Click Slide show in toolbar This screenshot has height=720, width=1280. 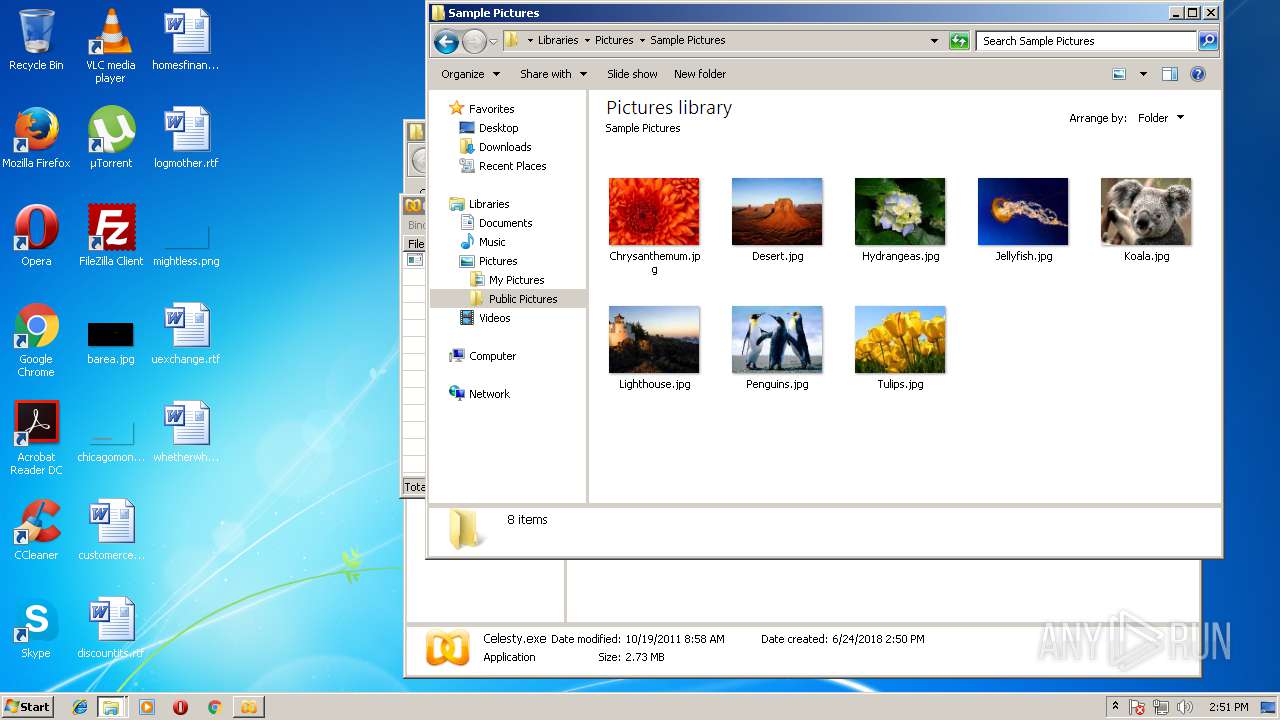coord(632,74)
